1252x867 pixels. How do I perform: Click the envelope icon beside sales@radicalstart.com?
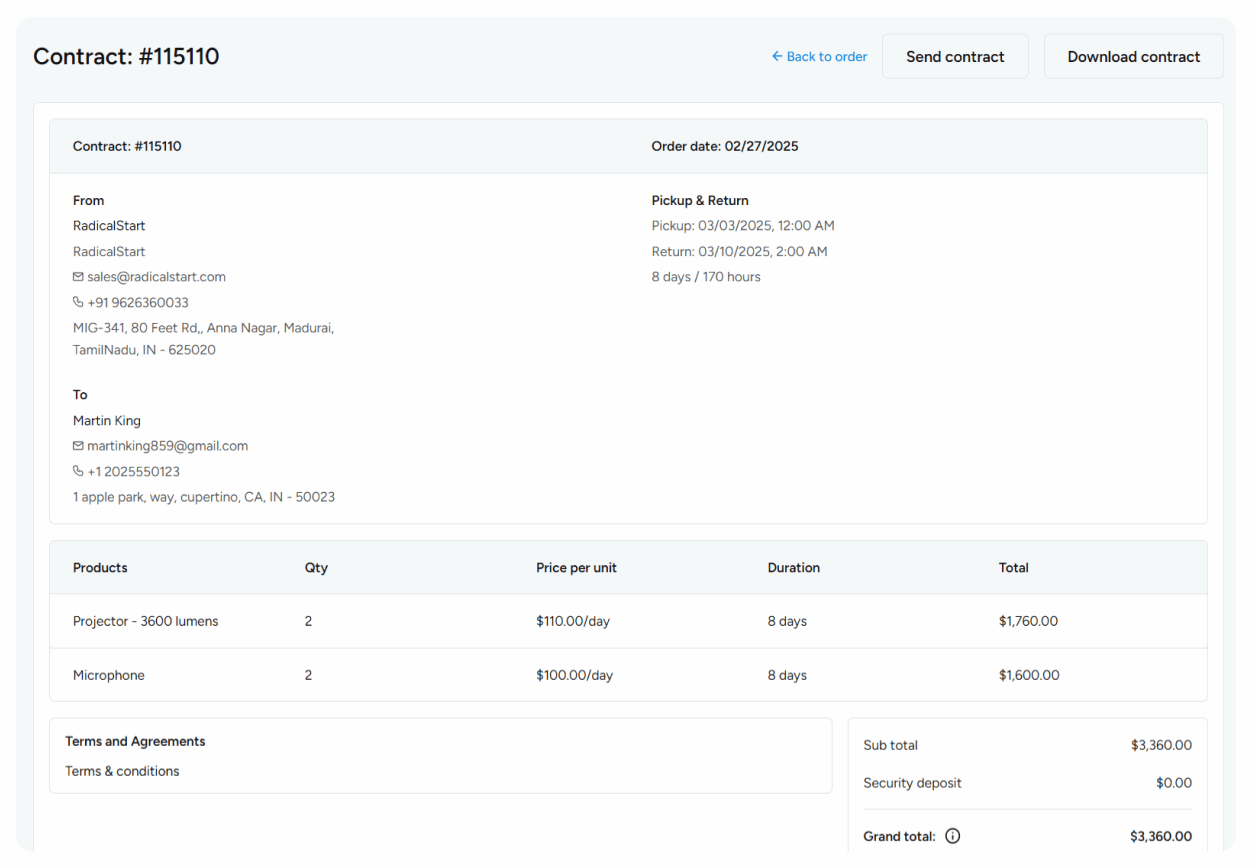point(77,276)
